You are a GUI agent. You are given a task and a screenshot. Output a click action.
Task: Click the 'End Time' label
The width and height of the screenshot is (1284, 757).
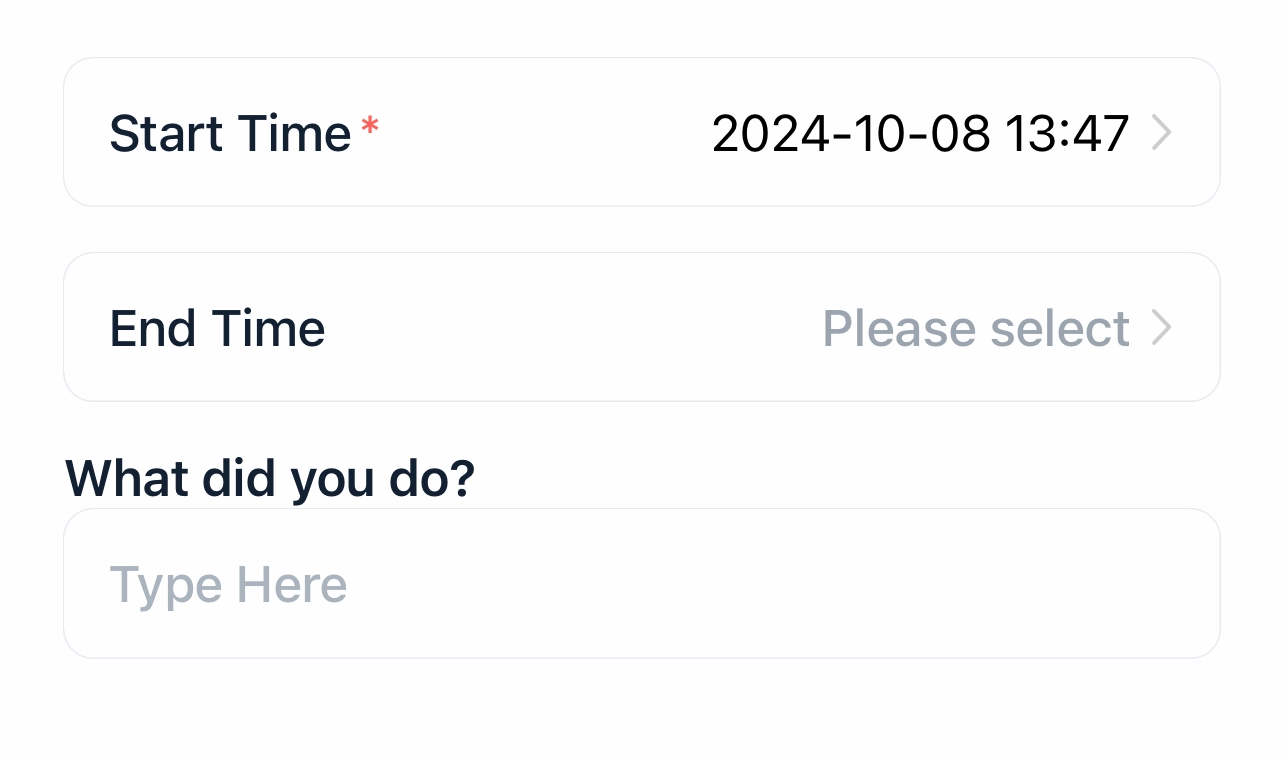217,328
